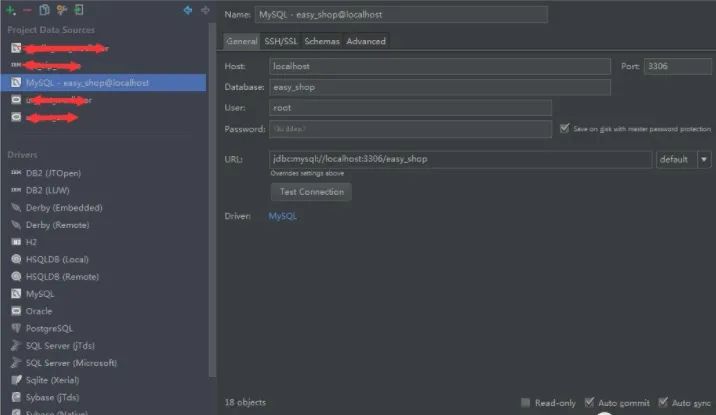Click the Host field containing localhost
Image resolution: width=716 pixels, height=415 pixels.
[440, 66]
